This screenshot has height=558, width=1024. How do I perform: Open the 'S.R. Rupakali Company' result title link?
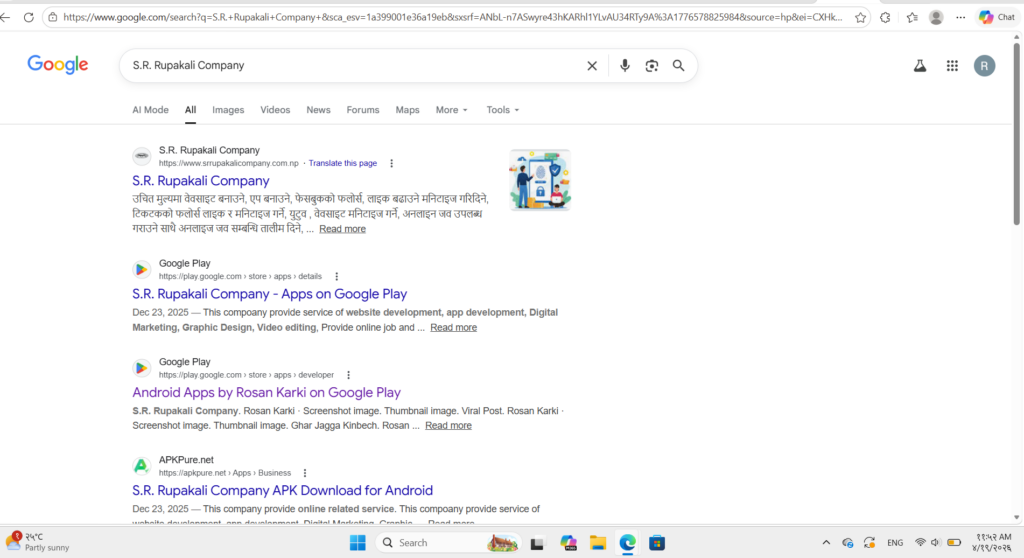click(x=200, y=181)
